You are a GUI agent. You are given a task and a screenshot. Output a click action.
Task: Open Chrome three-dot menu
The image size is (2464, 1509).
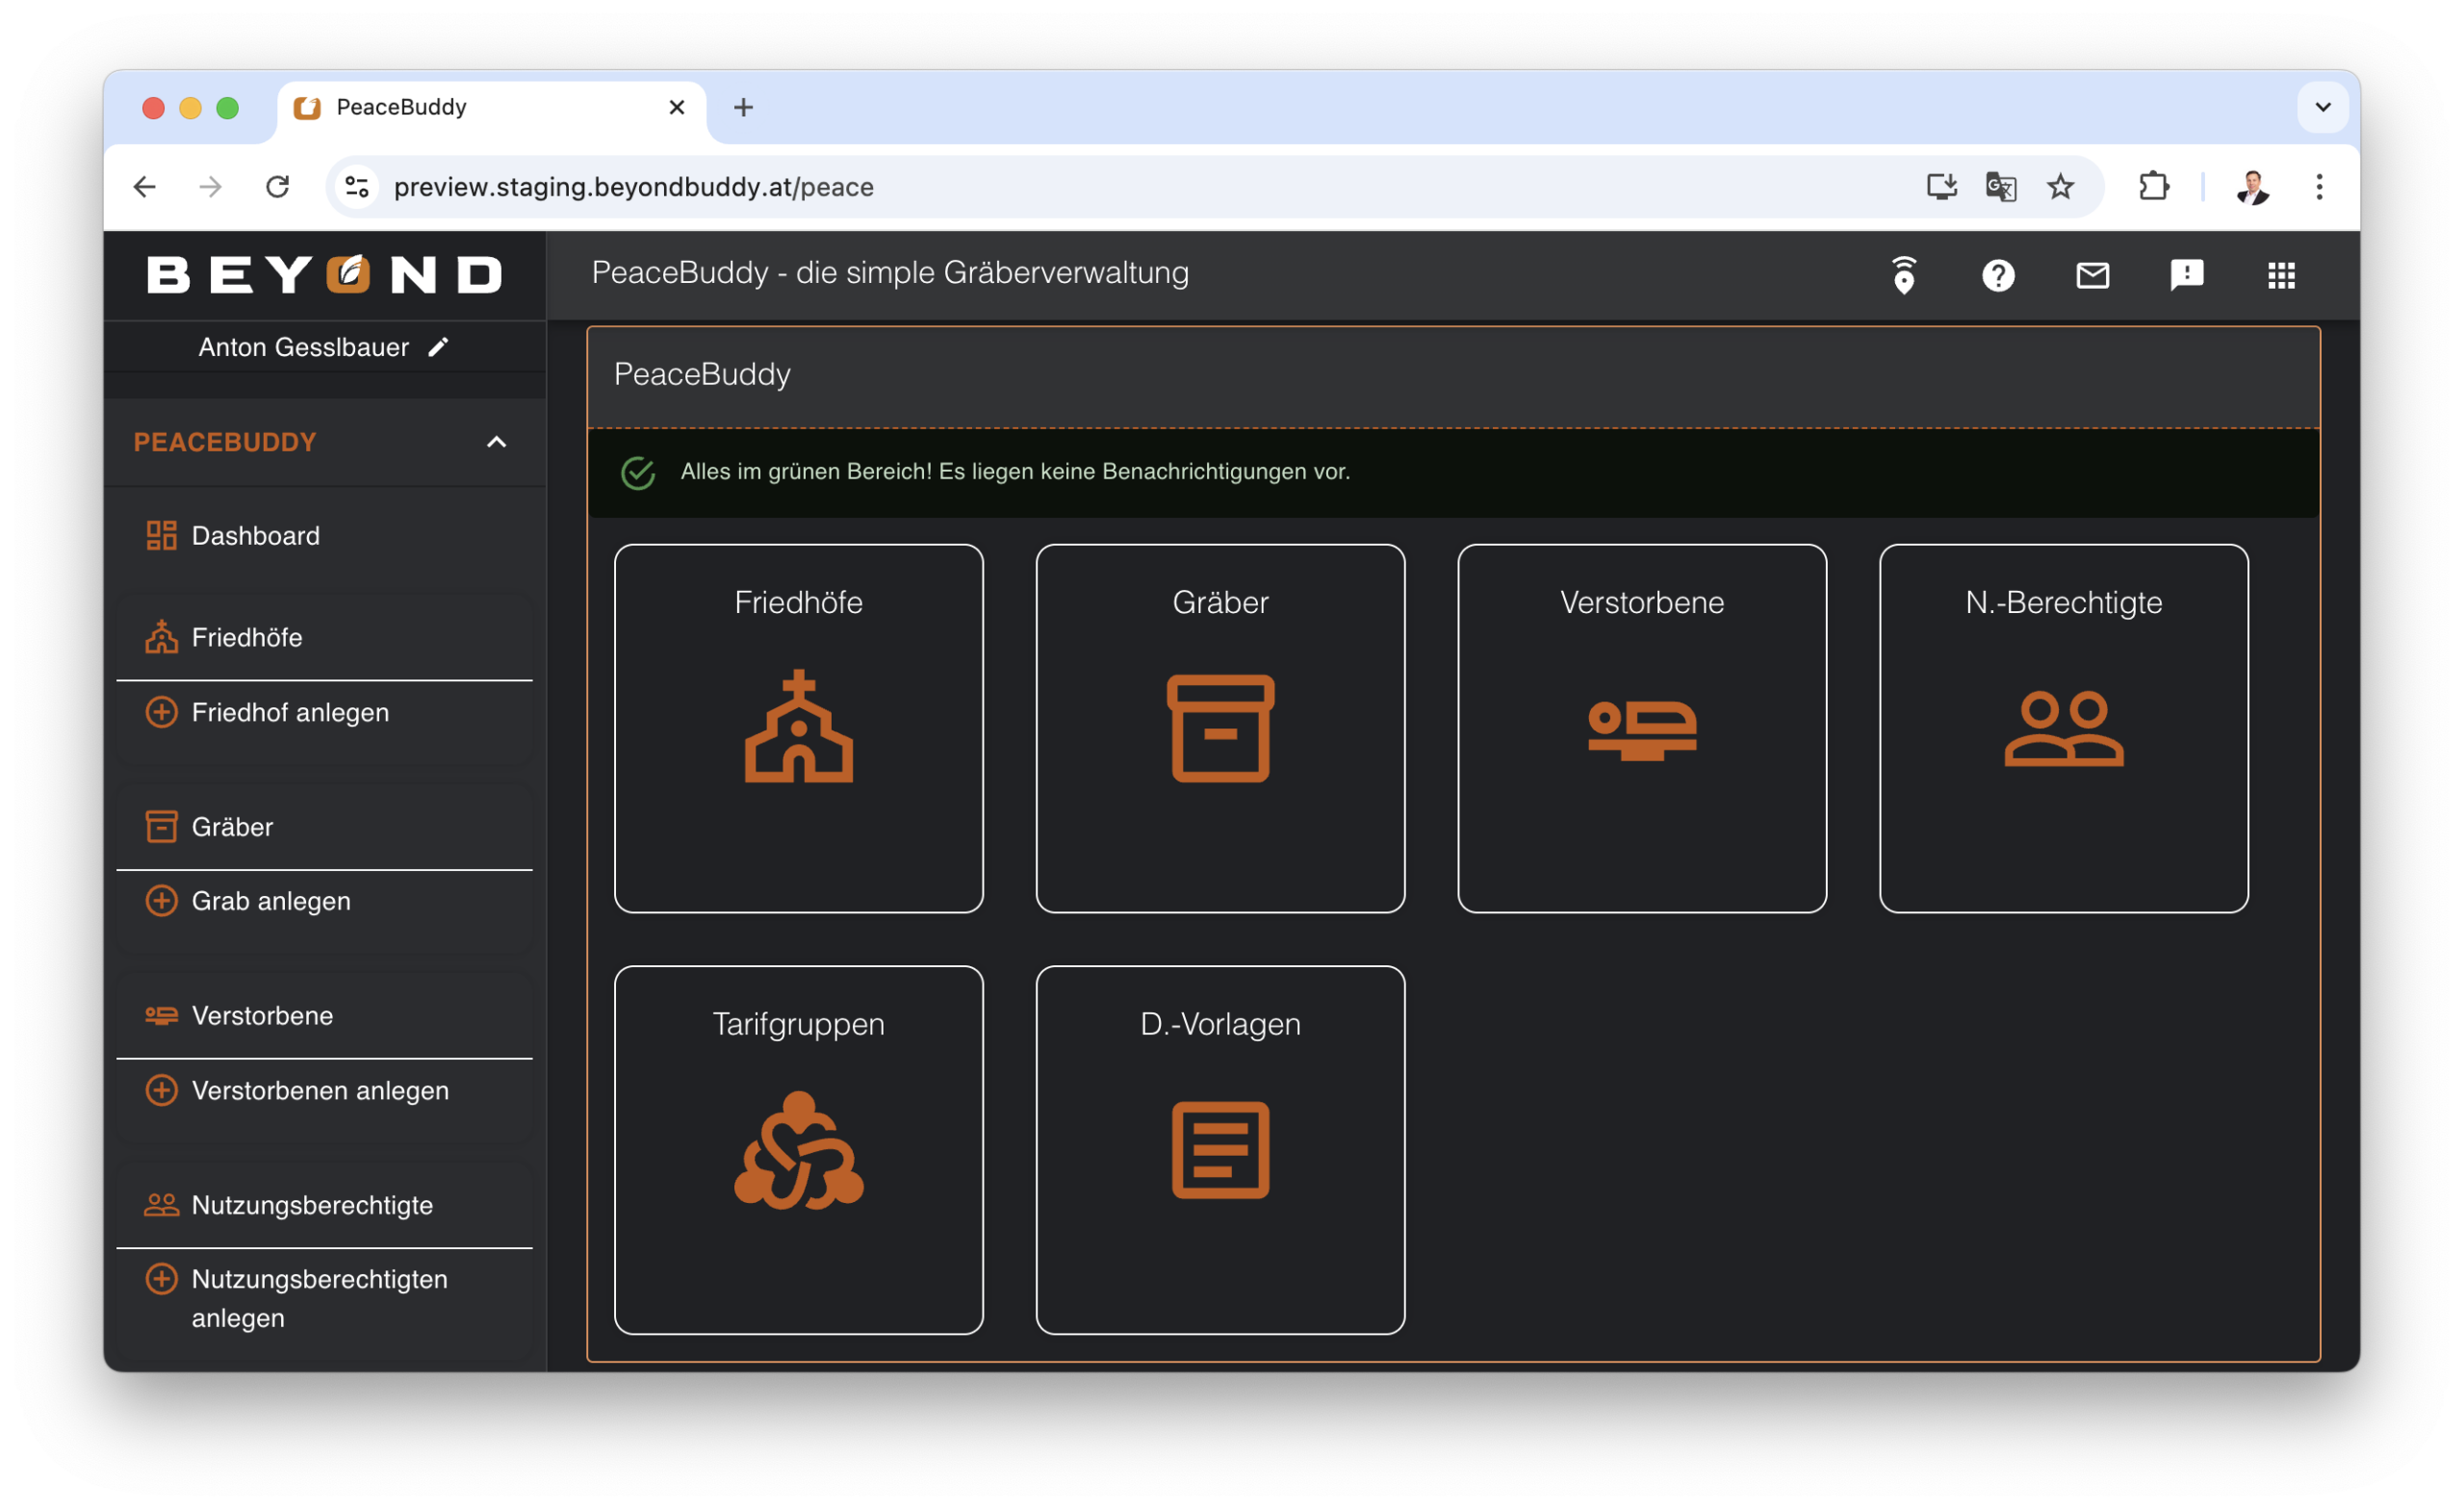click(x=2318, y=187)
